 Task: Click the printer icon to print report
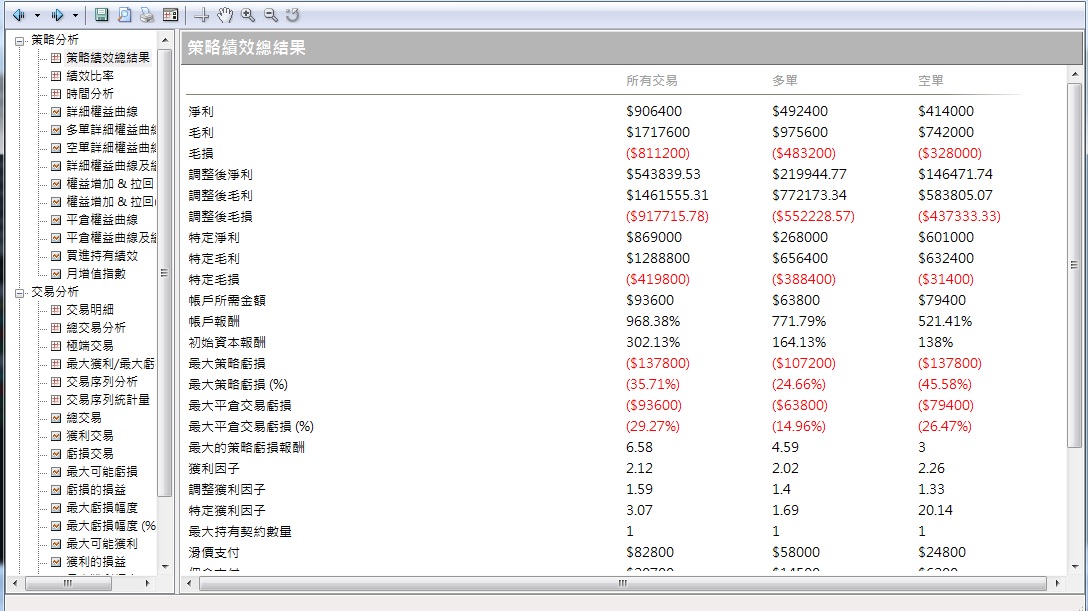[146, 15]
